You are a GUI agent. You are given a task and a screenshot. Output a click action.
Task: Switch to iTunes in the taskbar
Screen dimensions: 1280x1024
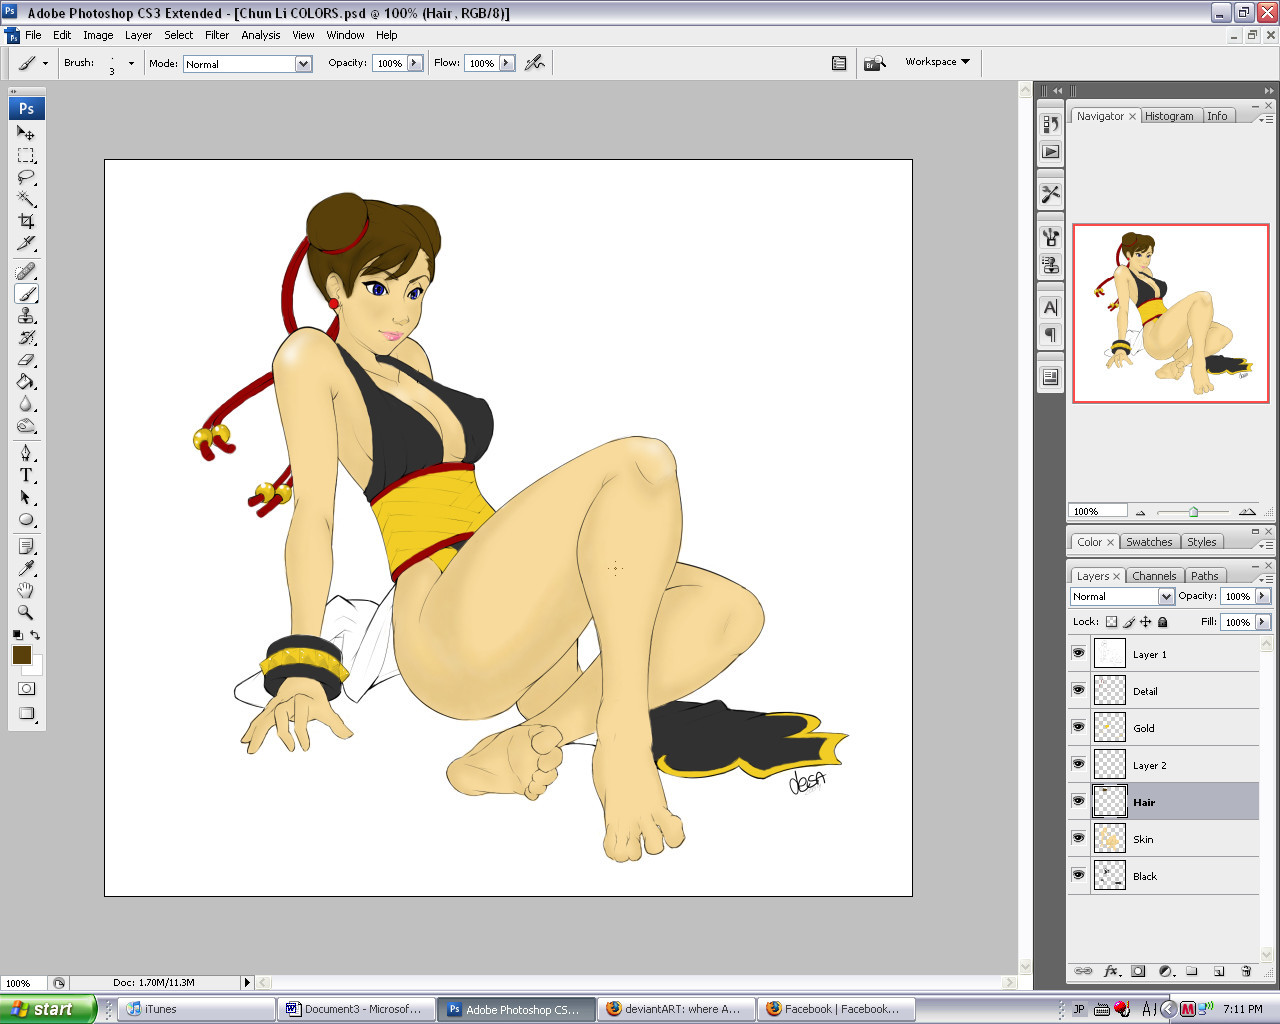[x=196, y=1009]
